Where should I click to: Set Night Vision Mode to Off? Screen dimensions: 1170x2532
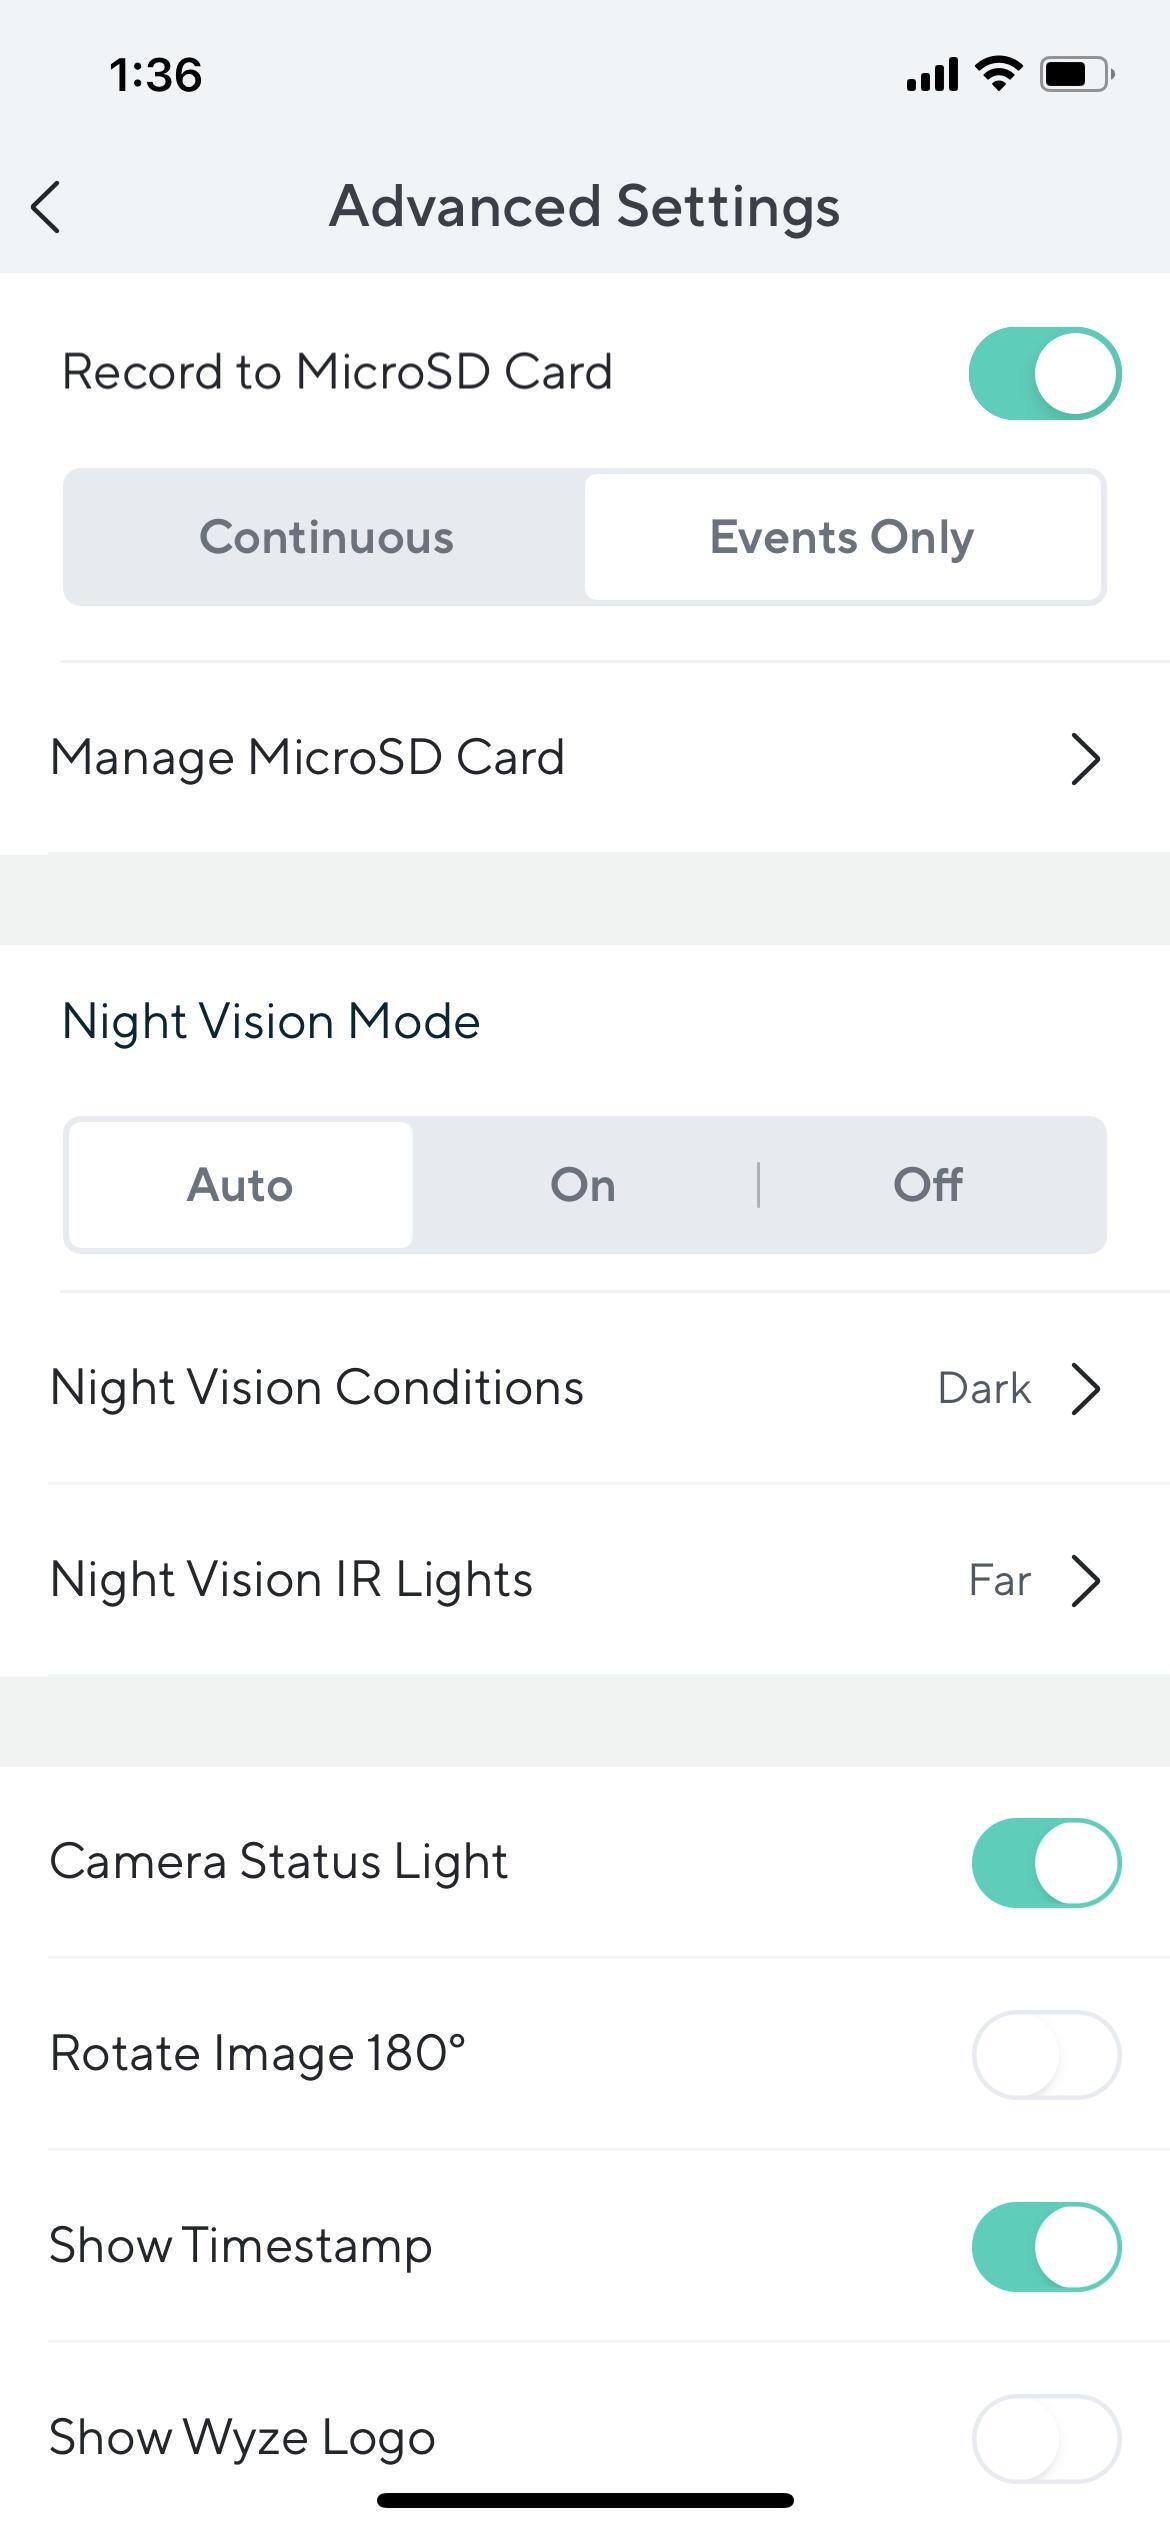click(x=928, y=1185)
